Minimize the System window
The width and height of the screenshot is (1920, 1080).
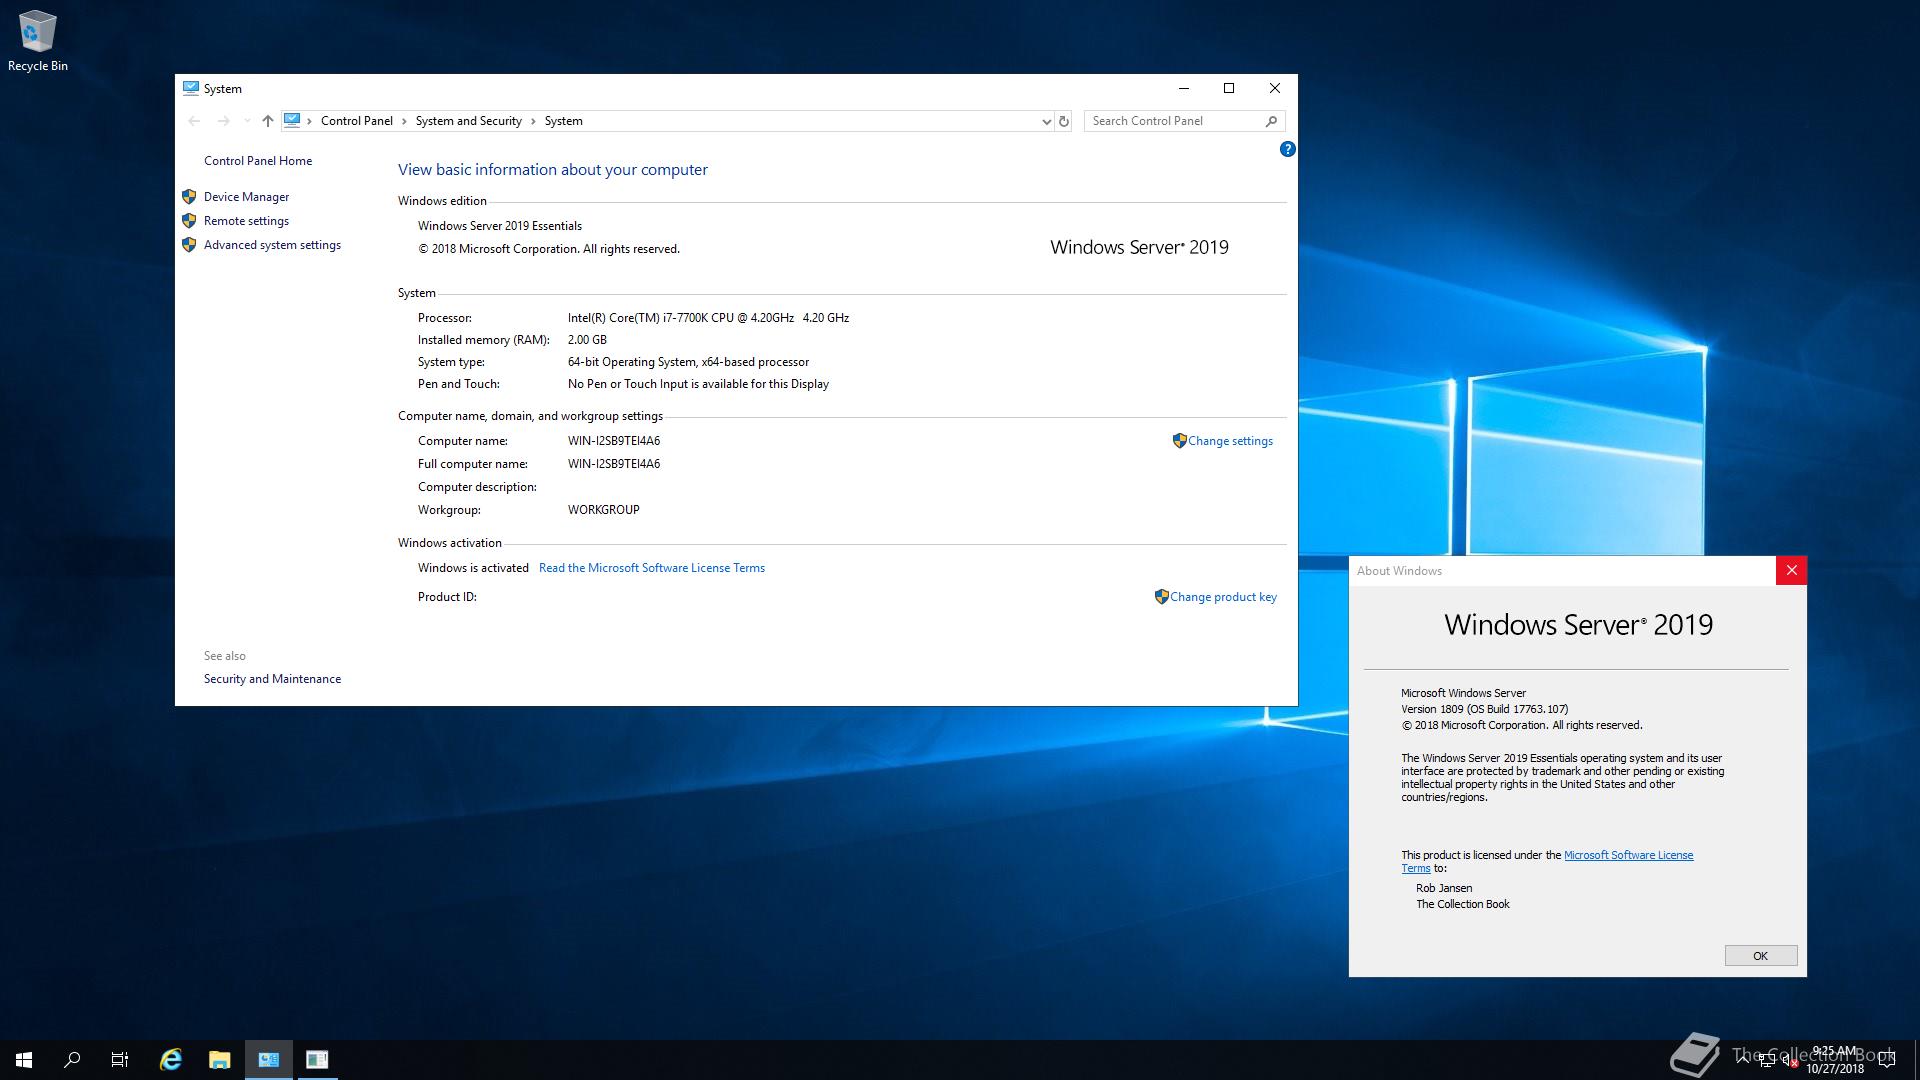click(1184, 88)
